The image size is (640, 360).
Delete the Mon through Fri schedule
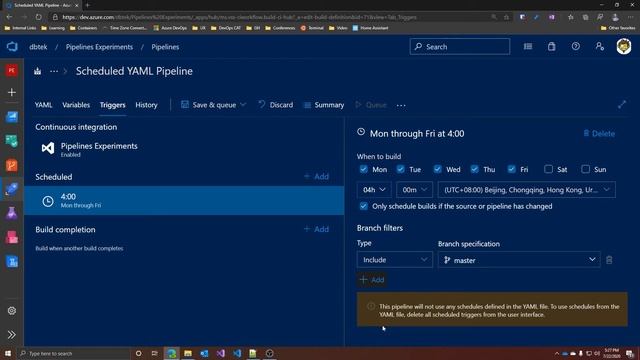599,133
